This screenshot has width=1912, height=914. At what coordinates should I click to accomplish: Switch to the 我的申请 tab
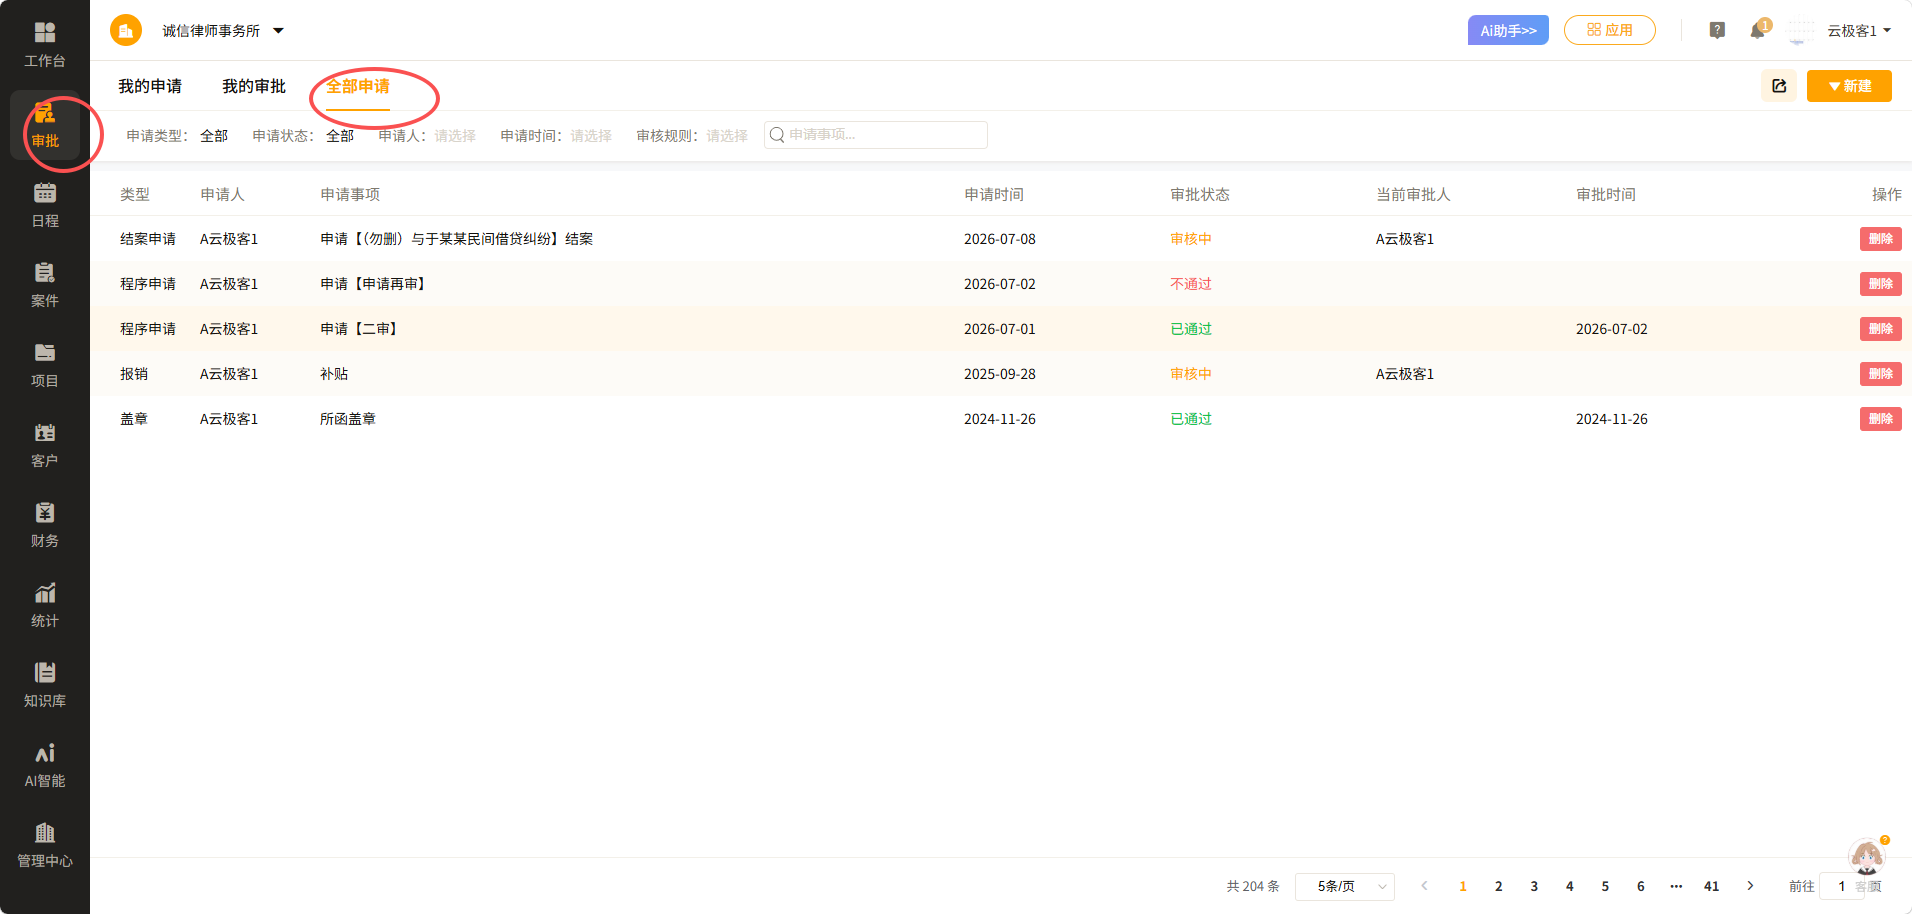click(150, 87)
